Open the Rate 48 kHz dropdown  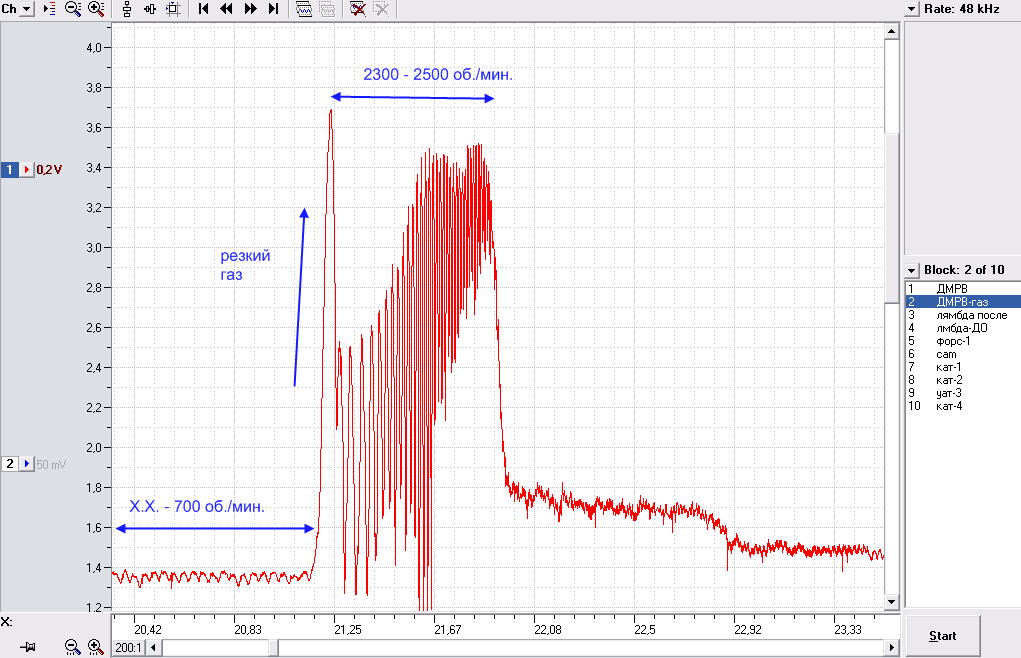click(912, 9)
